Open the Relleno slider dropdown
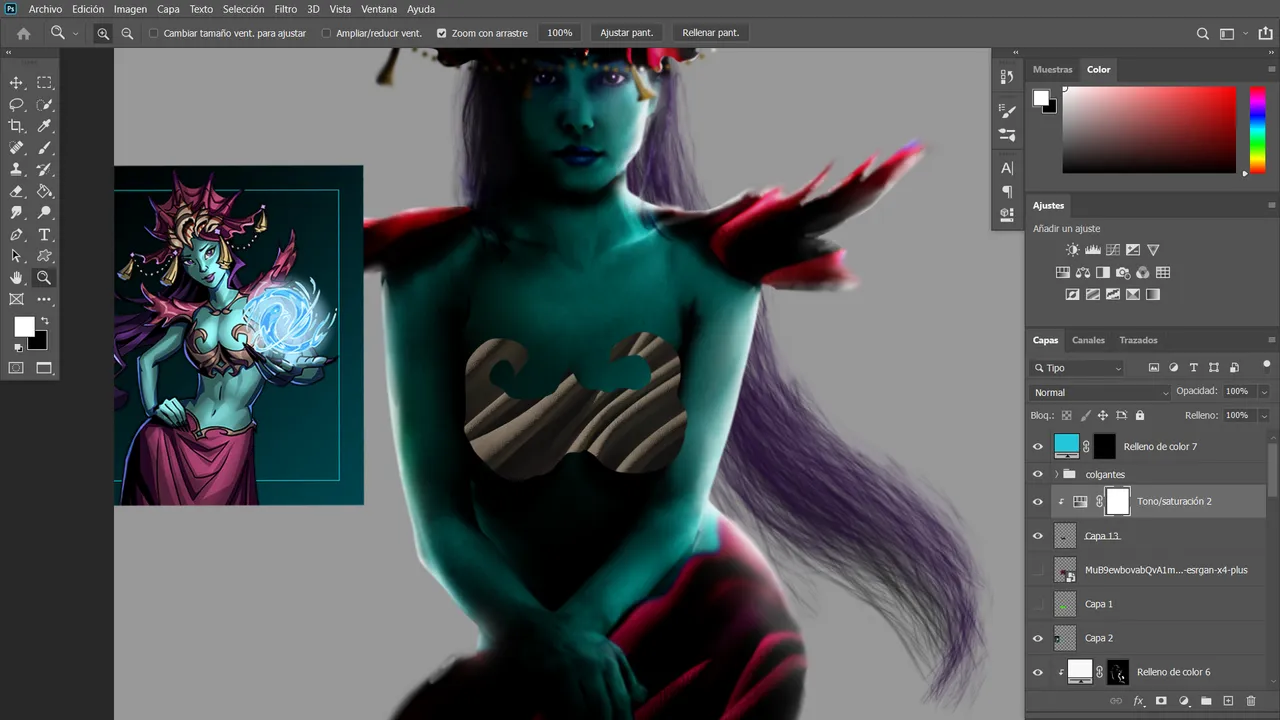The width and height of the screenshot is (1280, 720). coord(1264,415)
